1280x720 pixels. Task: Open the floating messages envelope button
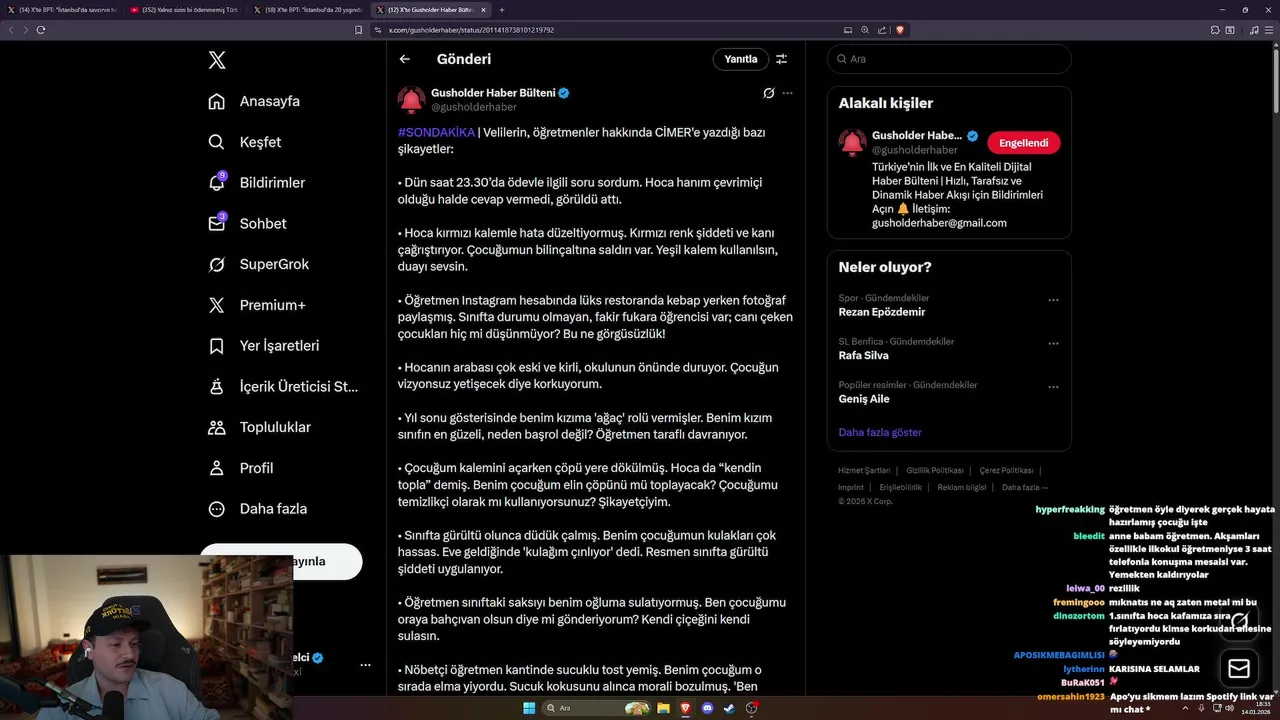click(1239, 669)
